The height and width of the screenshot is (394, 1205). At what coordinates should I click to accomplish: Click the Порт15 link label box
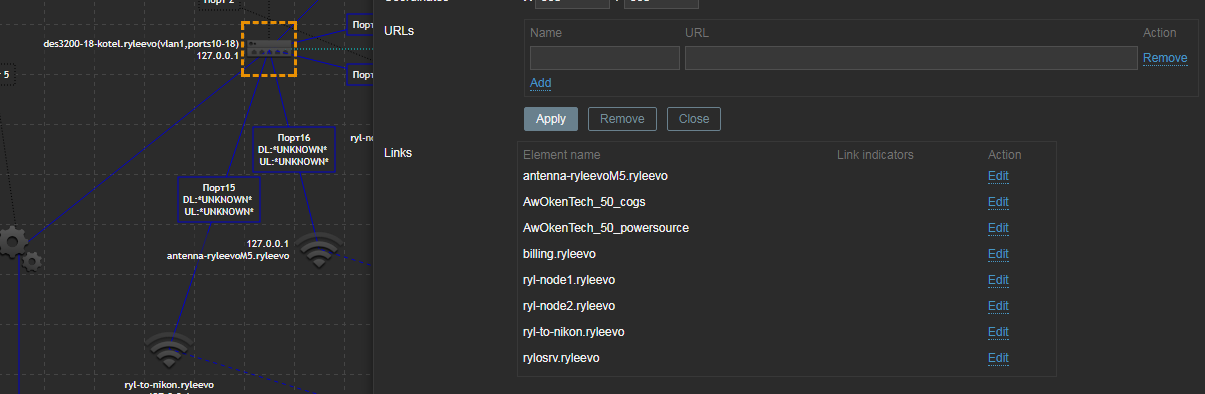(x=219, y=200)
